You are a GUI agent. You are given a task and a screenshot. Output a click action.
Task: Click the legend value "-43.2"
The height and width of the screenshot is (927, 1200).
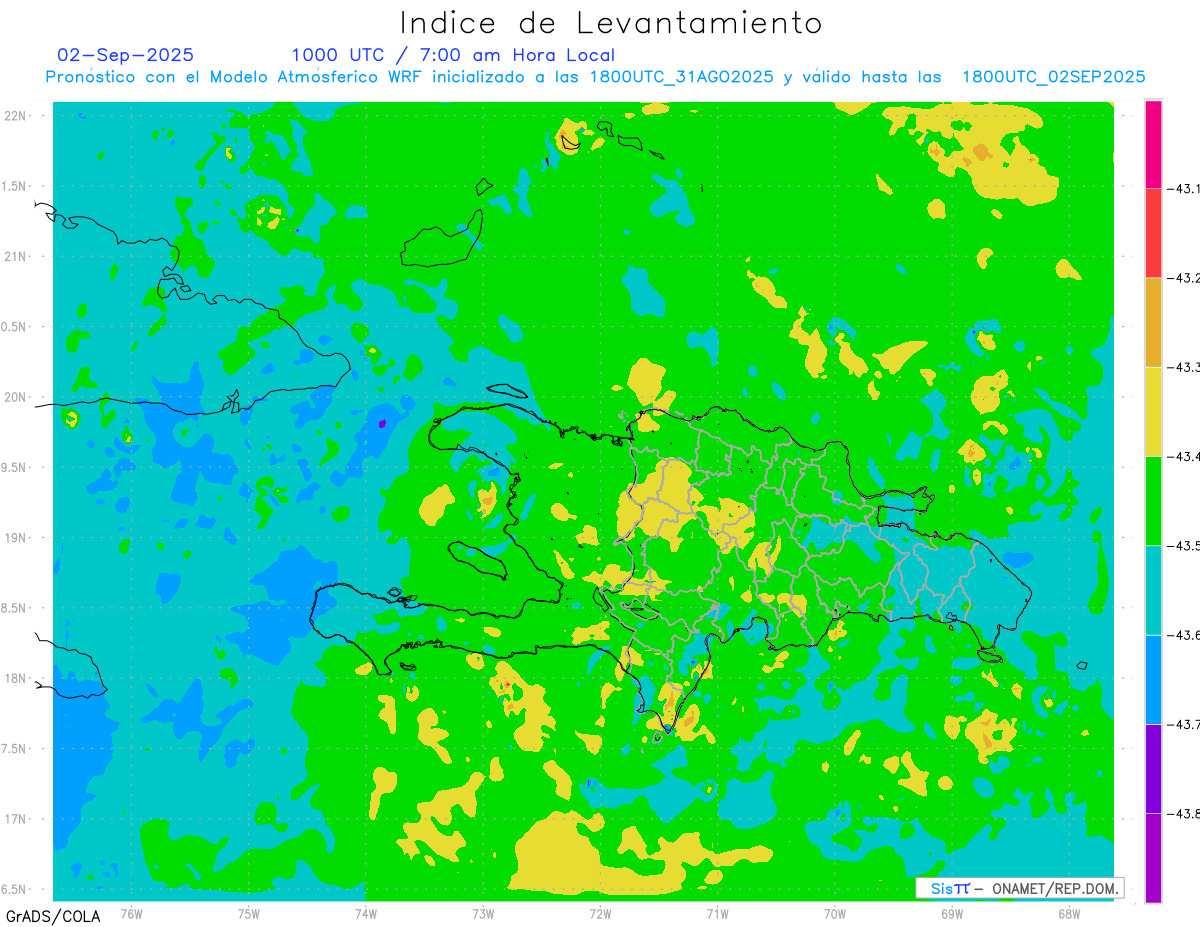coord(1184,278)
